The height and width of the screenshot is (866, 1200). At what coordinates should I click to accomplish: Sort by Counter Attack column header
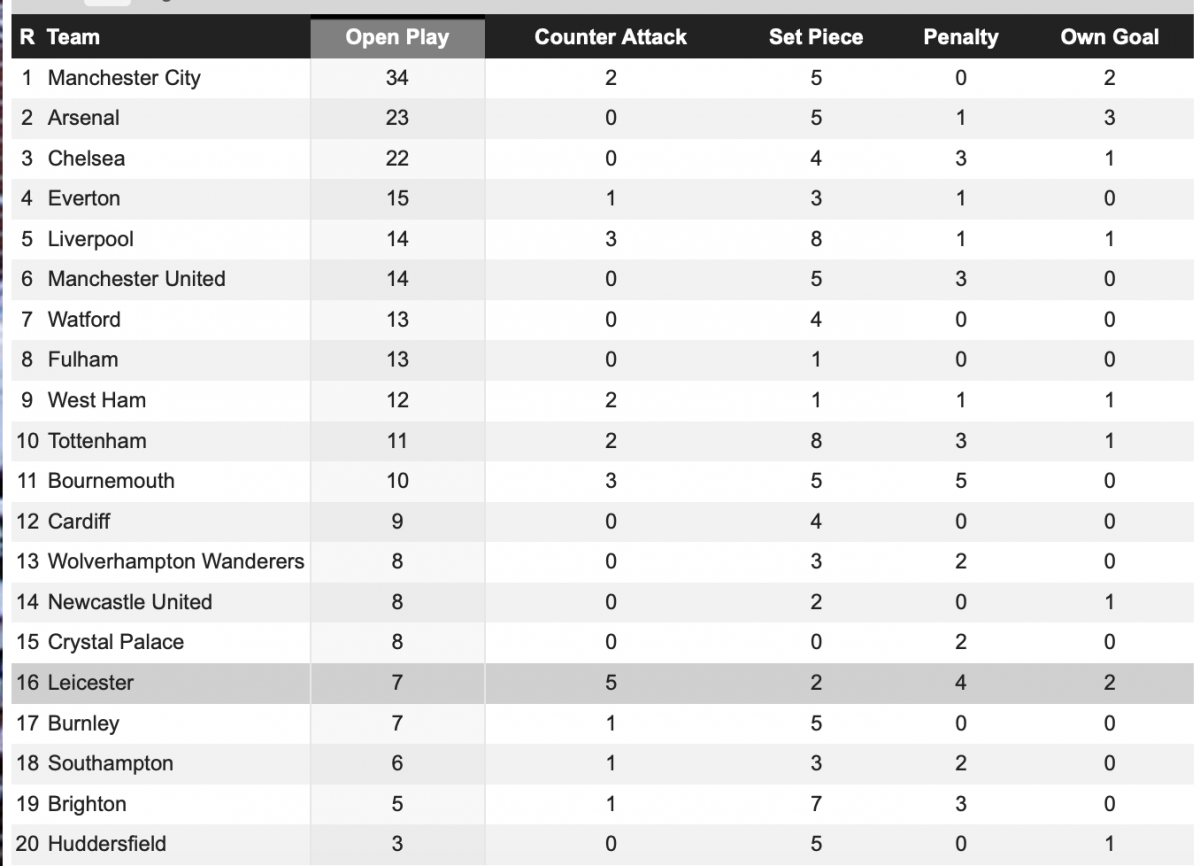(x=610, y=37)
